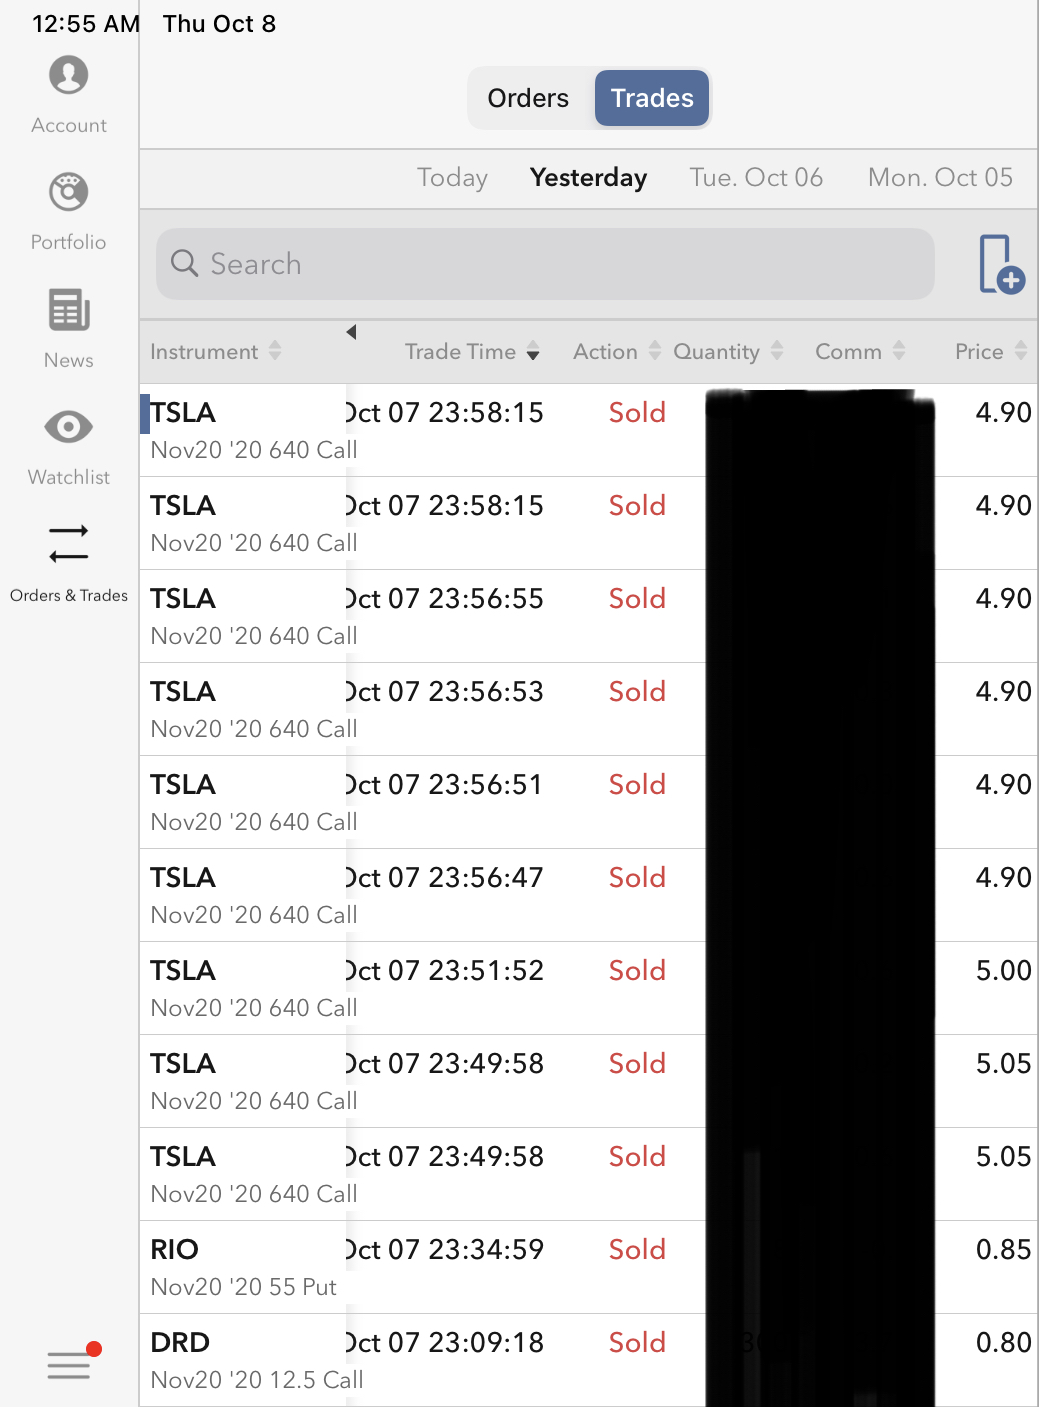Image resolution: width=1039 pixels, height=1407 pixels.
Task: Tap the hamburger menu with red notification dot
Action: click(70, 1364)
